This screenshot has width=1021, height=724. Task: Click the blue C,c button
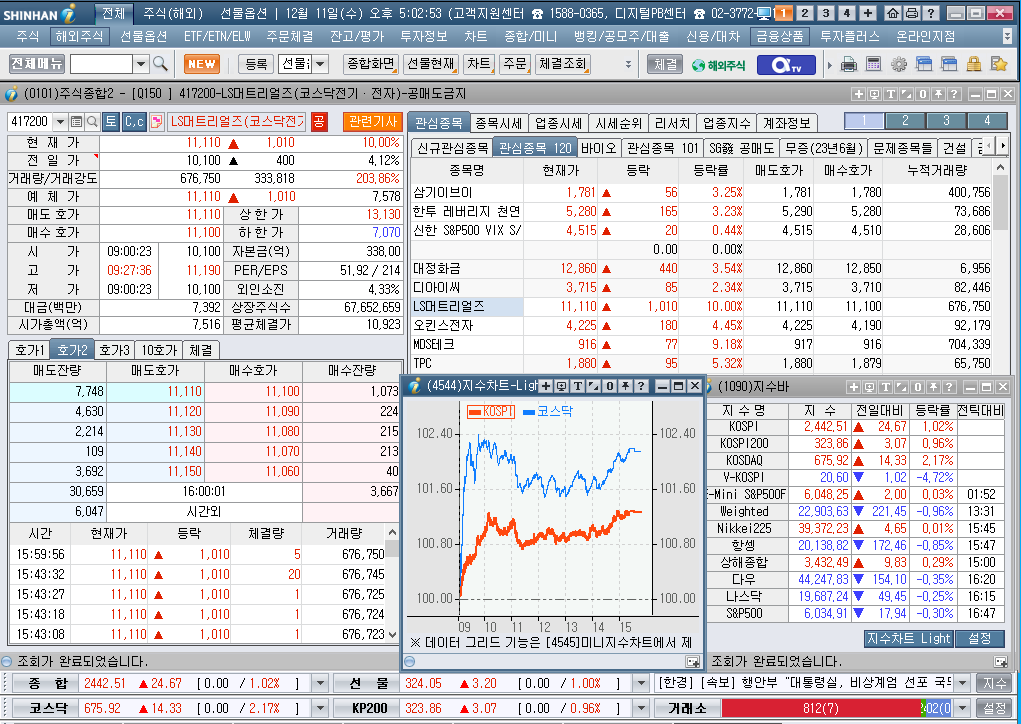pyautogui.click(x=134, y=122)
